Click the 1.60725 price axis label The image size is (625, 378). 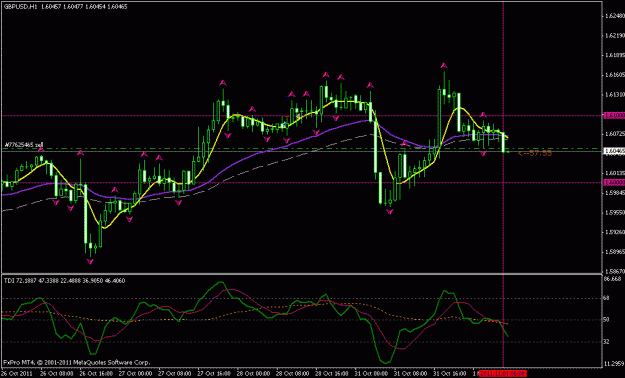coord(614,134)
